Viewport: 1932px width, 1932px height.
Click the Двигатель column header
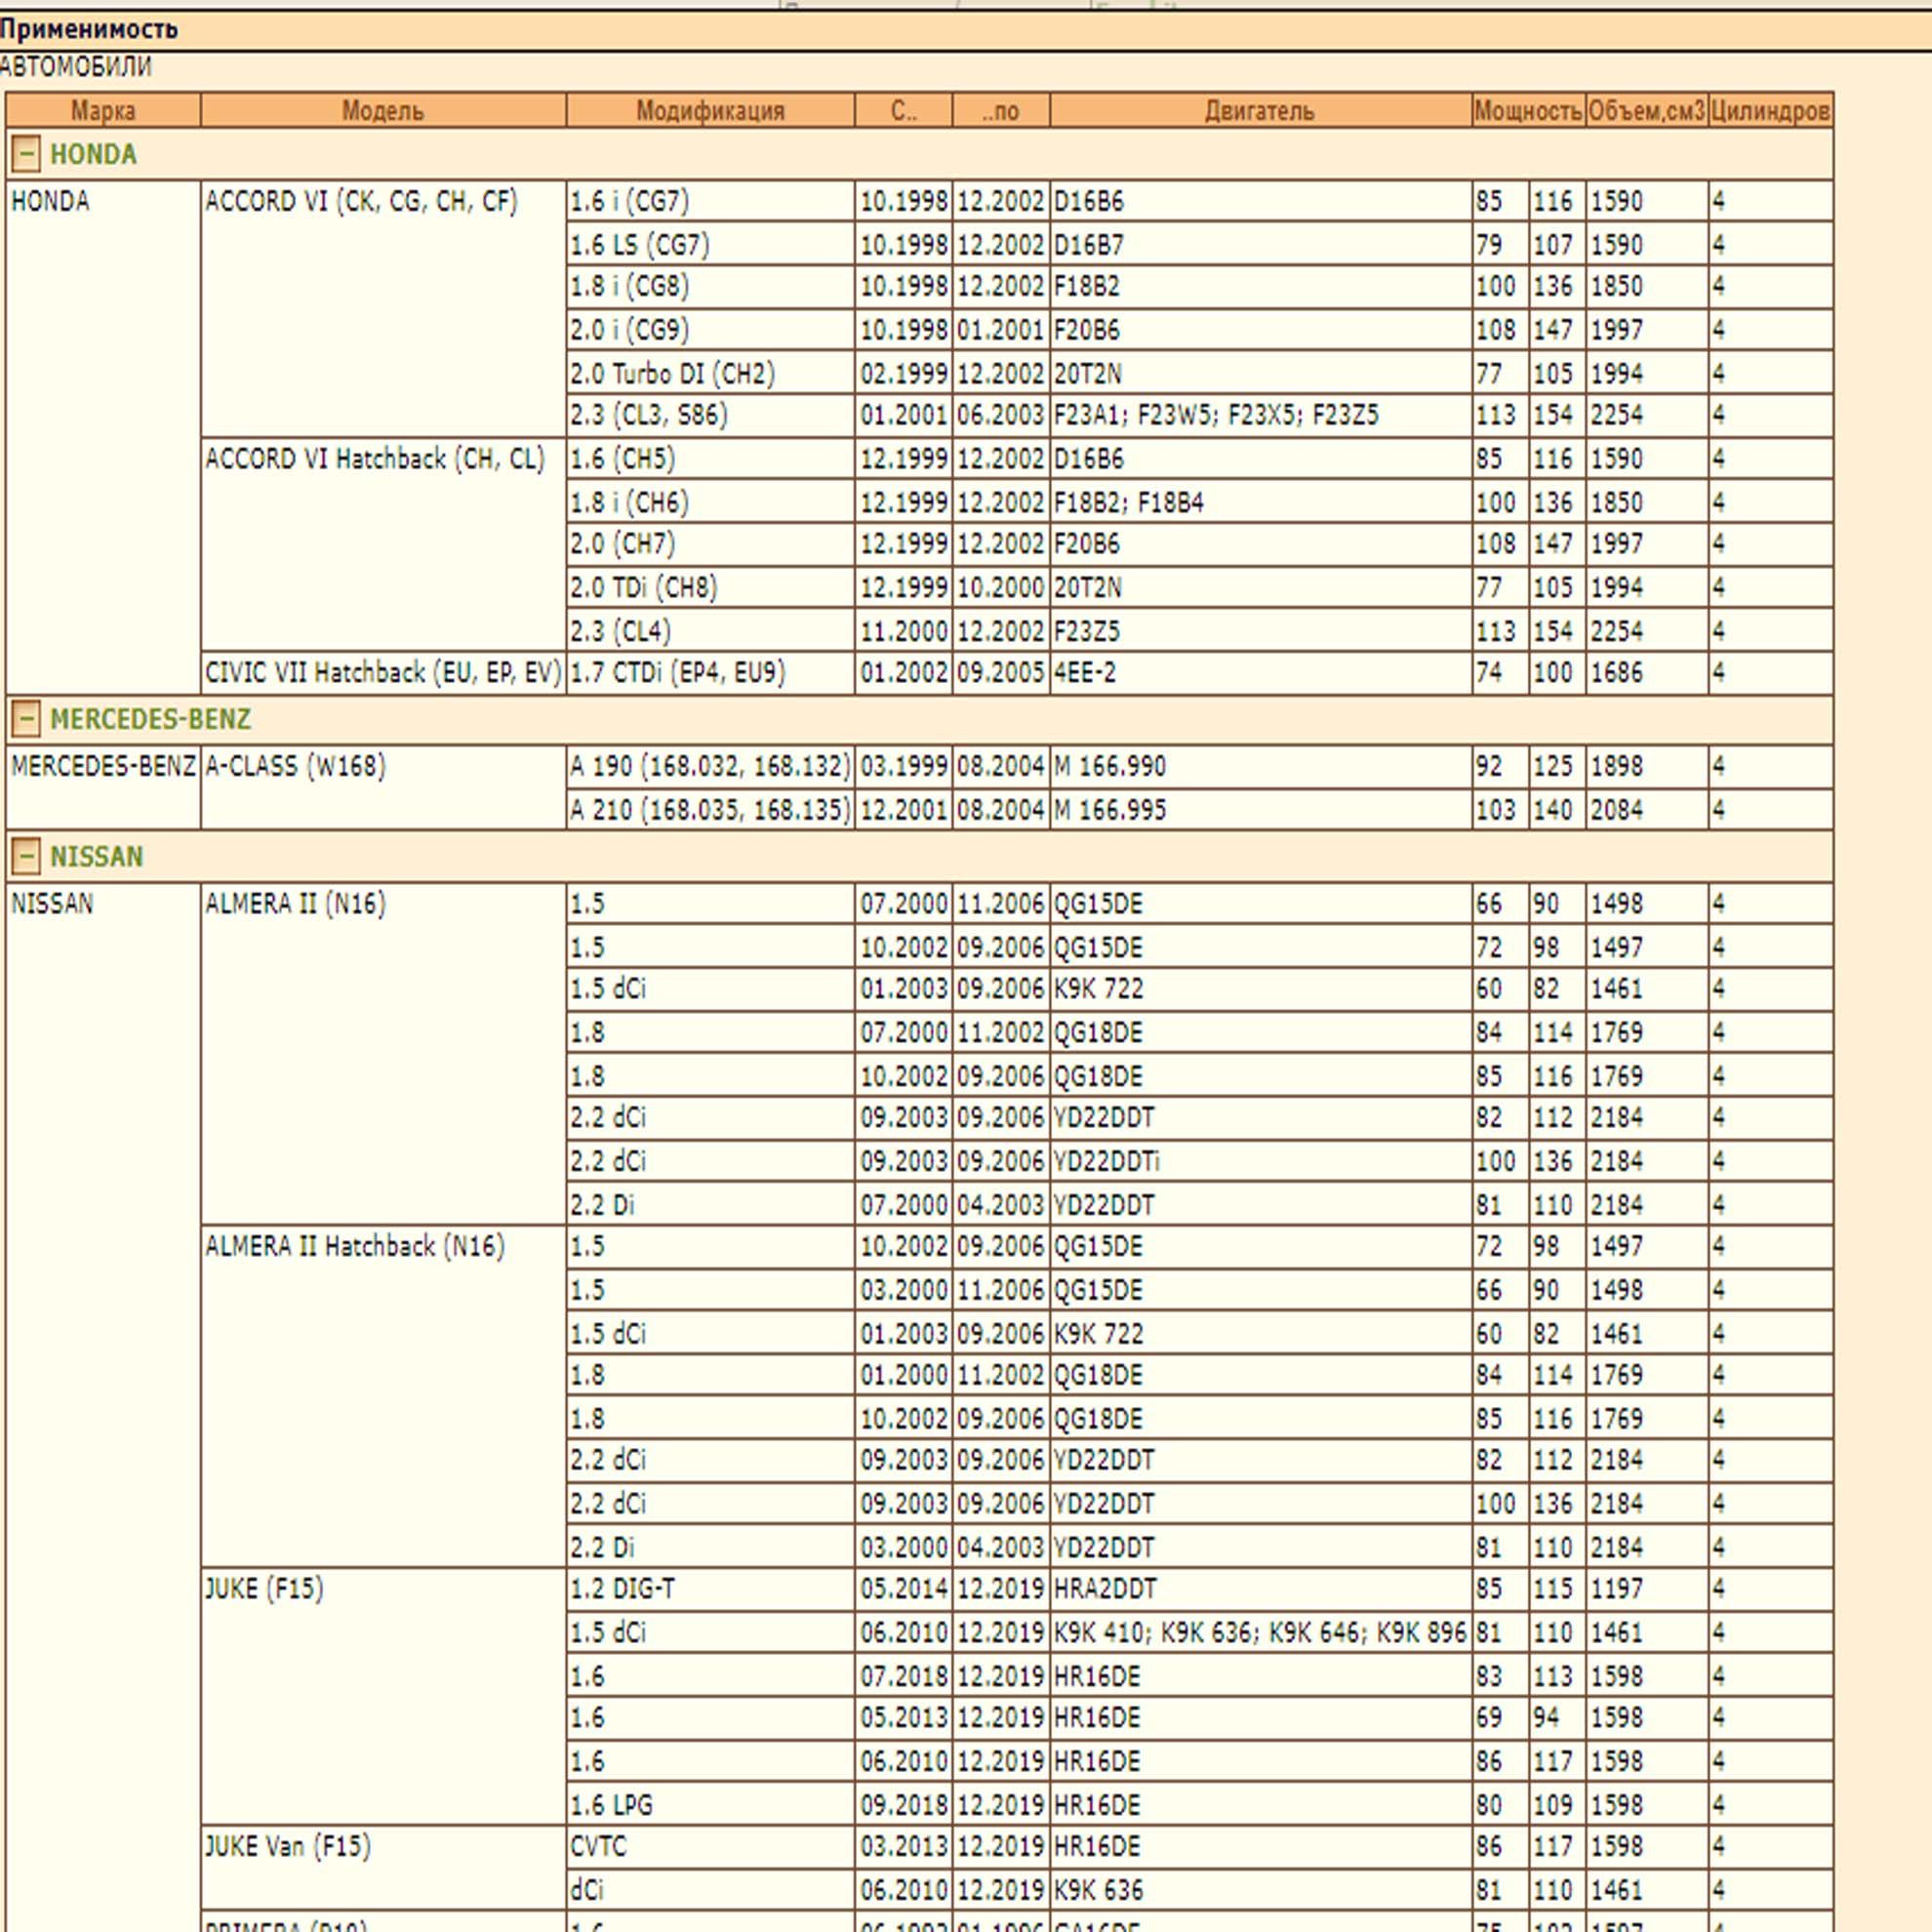click(1260, 111)
